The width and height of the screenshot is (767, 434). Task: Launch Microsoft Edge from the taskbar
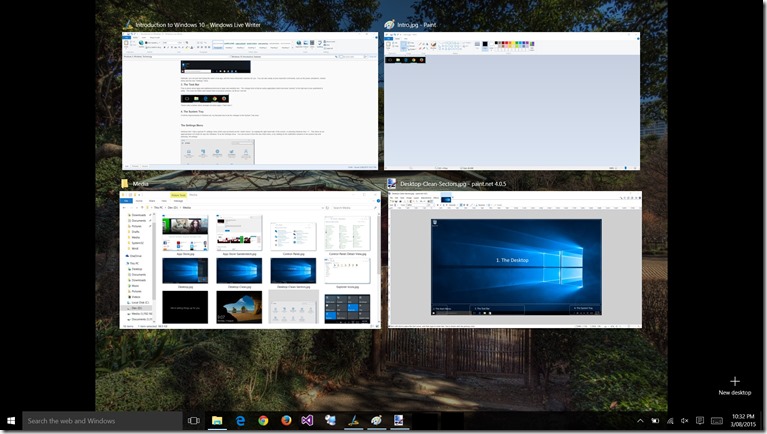click(x=240, y=421)
